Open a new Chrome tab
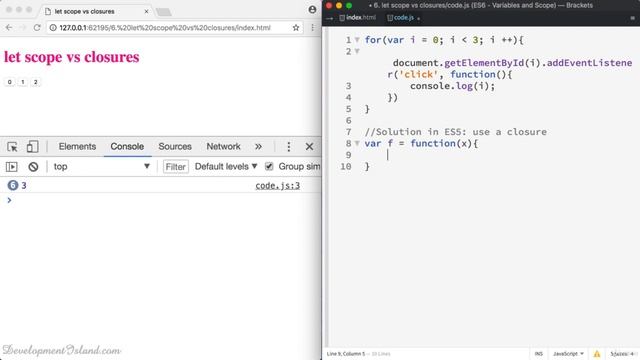 [164, 12]
